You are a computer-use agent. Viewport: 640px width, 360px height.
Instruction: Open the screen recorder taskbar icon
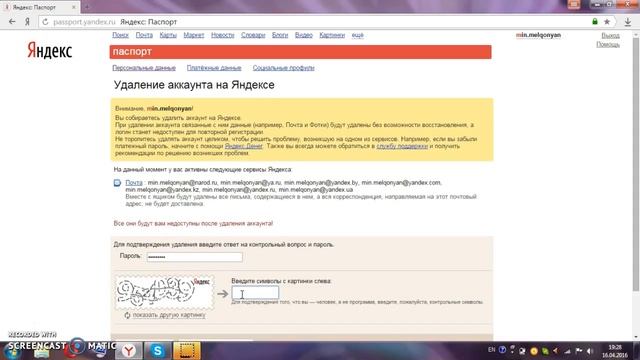187,351
